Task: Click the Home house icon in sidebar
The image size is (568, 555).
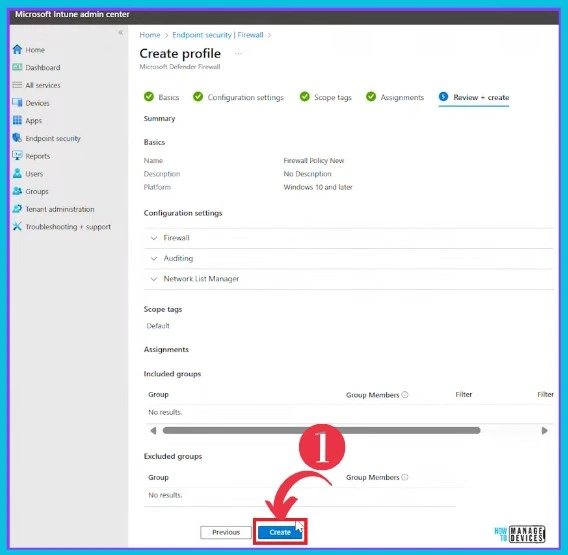Action: [x=17, y=49]
